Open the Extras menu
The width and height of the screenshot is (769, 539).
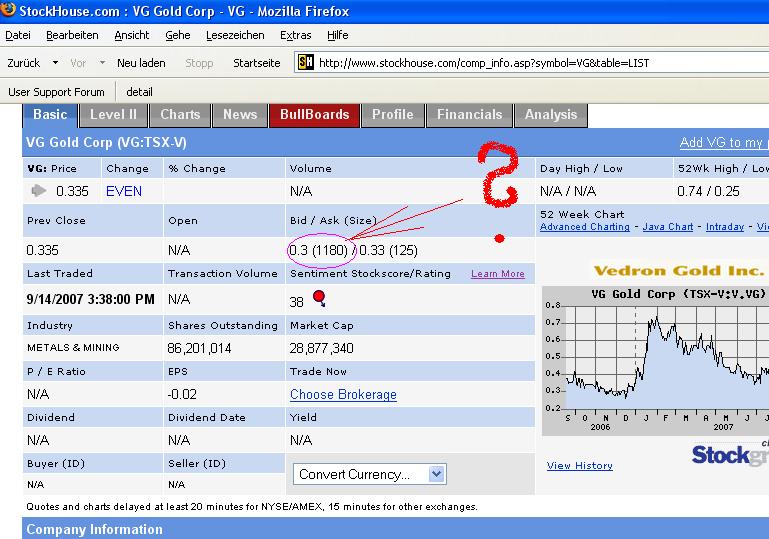(x=295, y=35)
